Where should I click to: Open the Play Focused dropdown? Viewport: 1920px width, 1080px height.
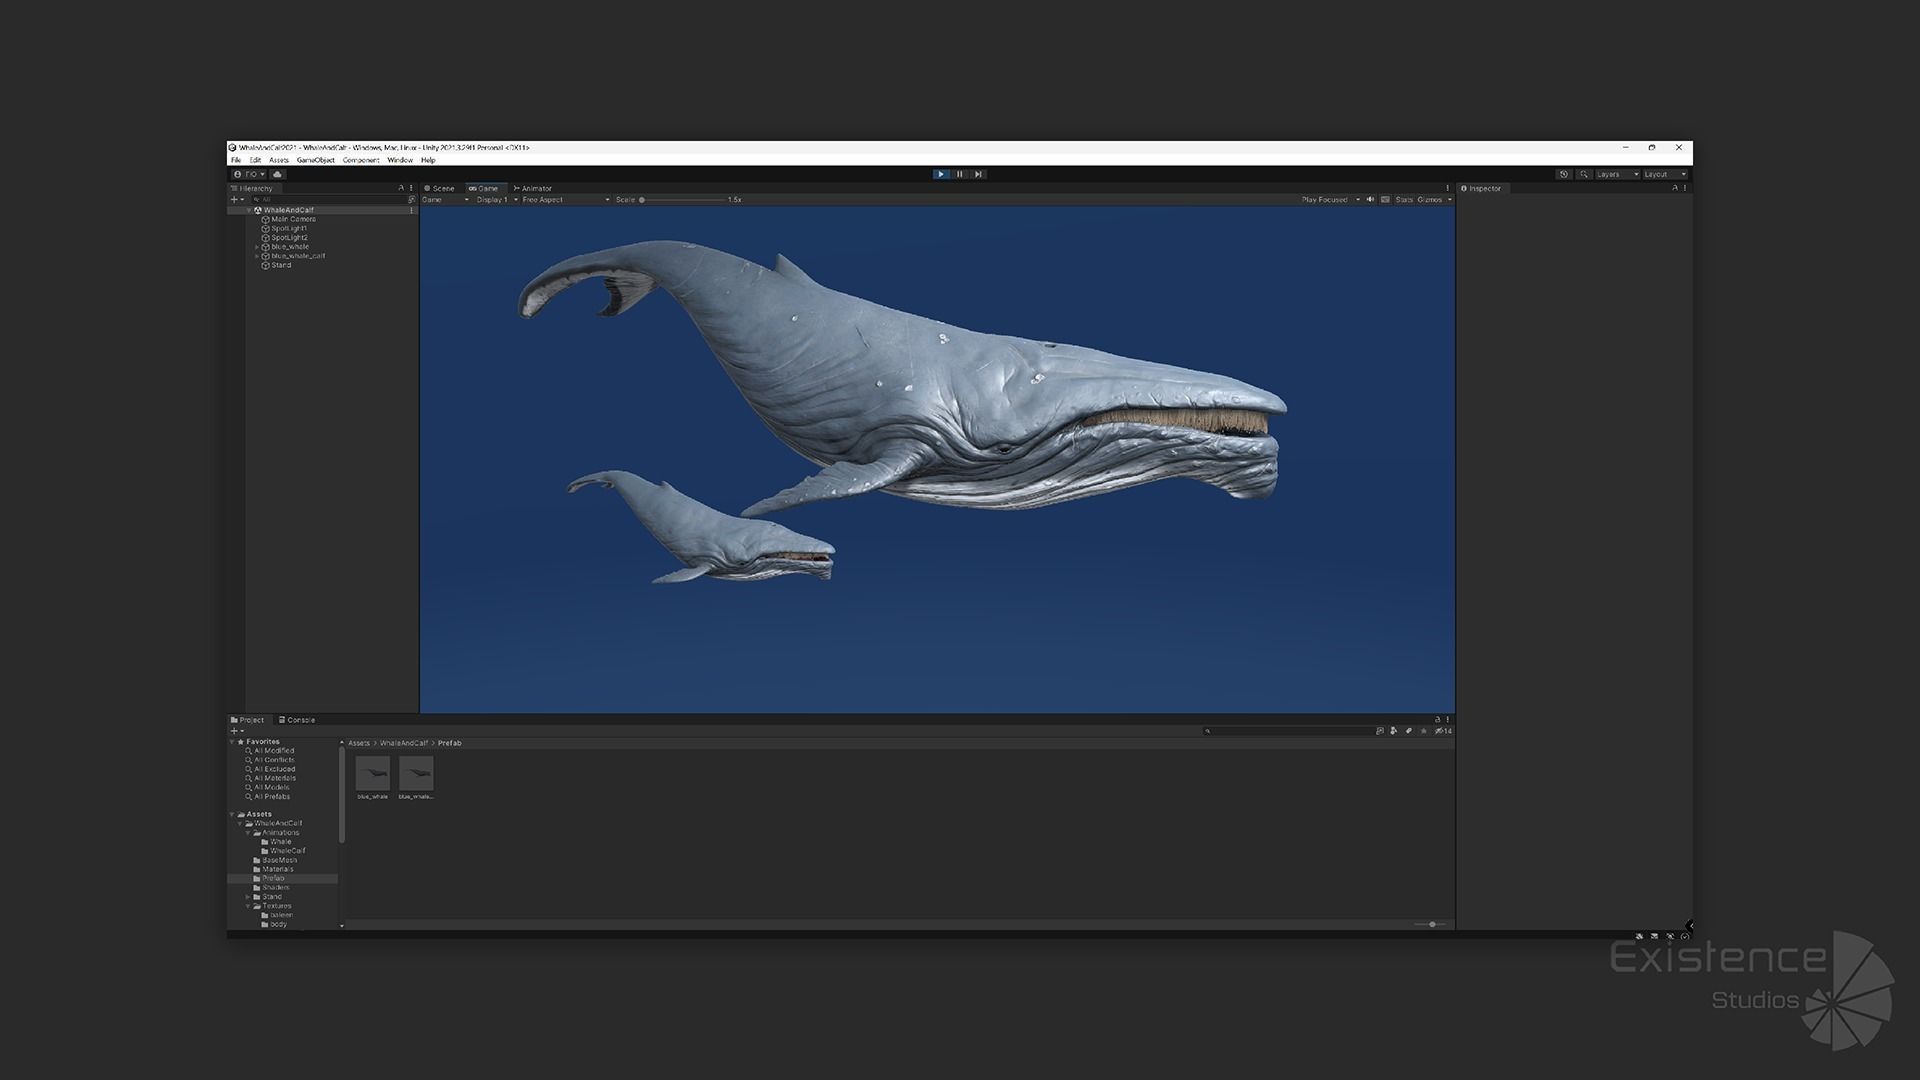click(x=1331, y=200)
